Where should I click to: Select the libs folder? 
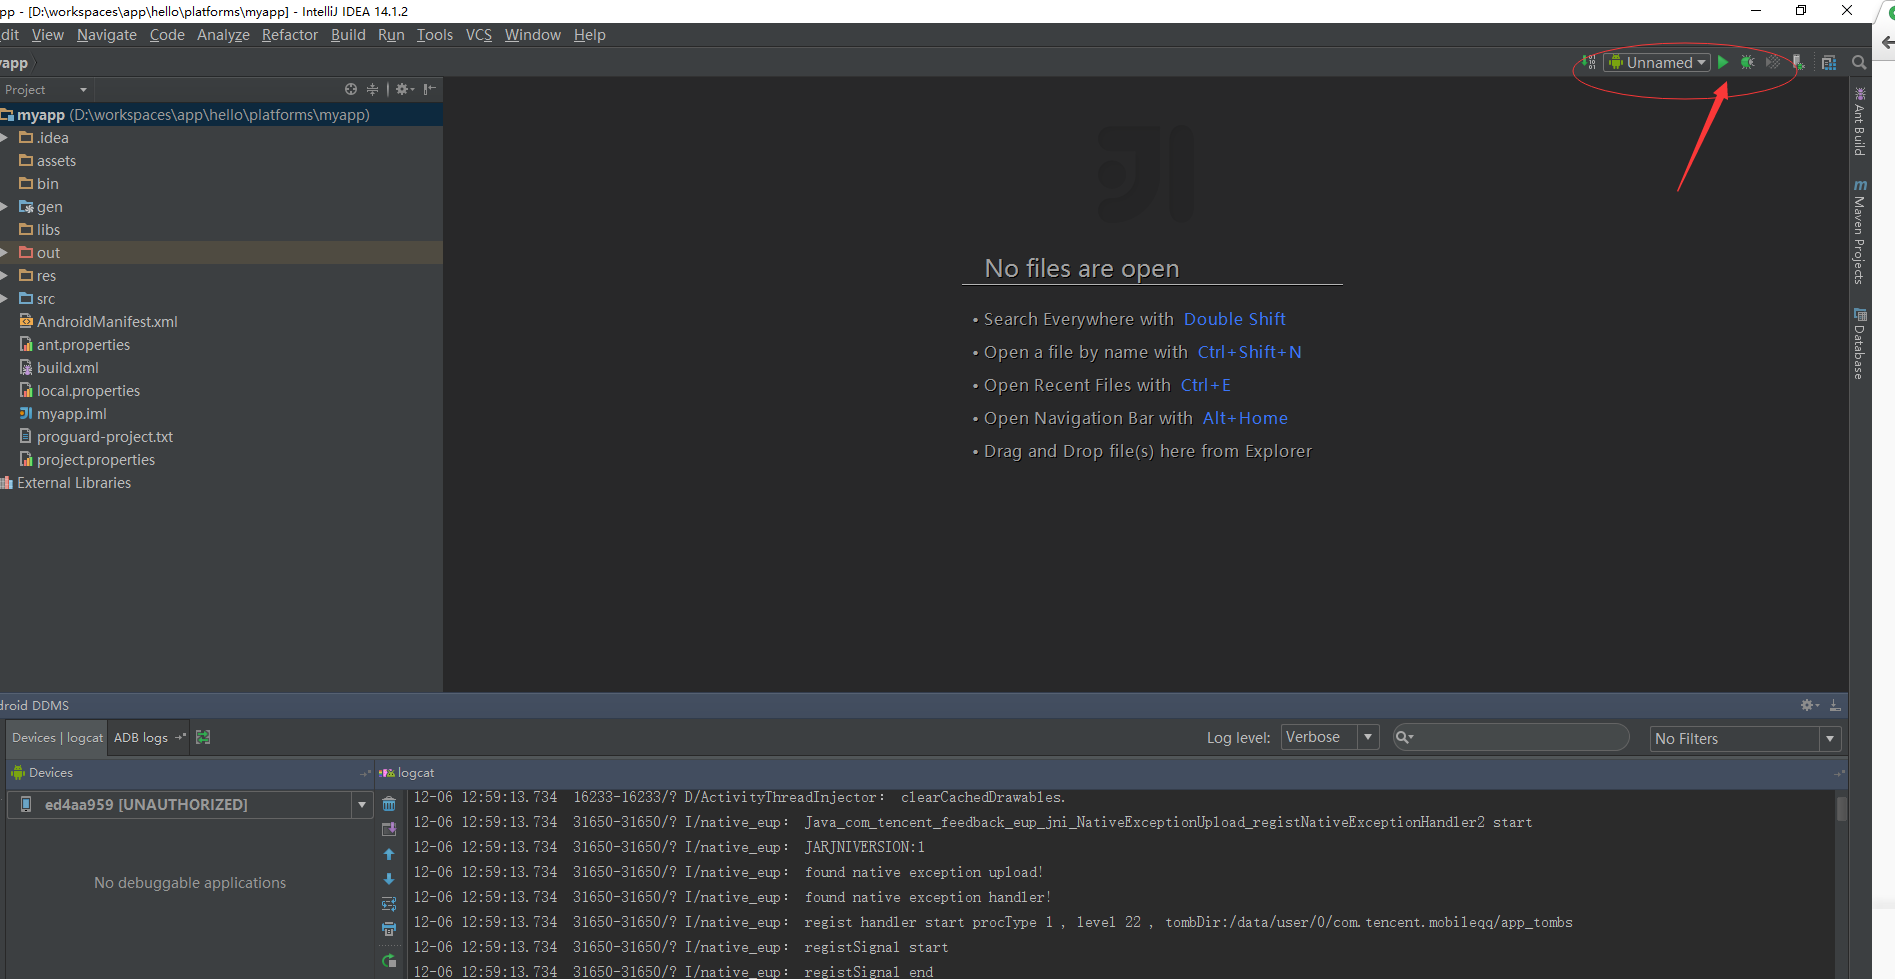pyautogui.click(x=48, y=230)
